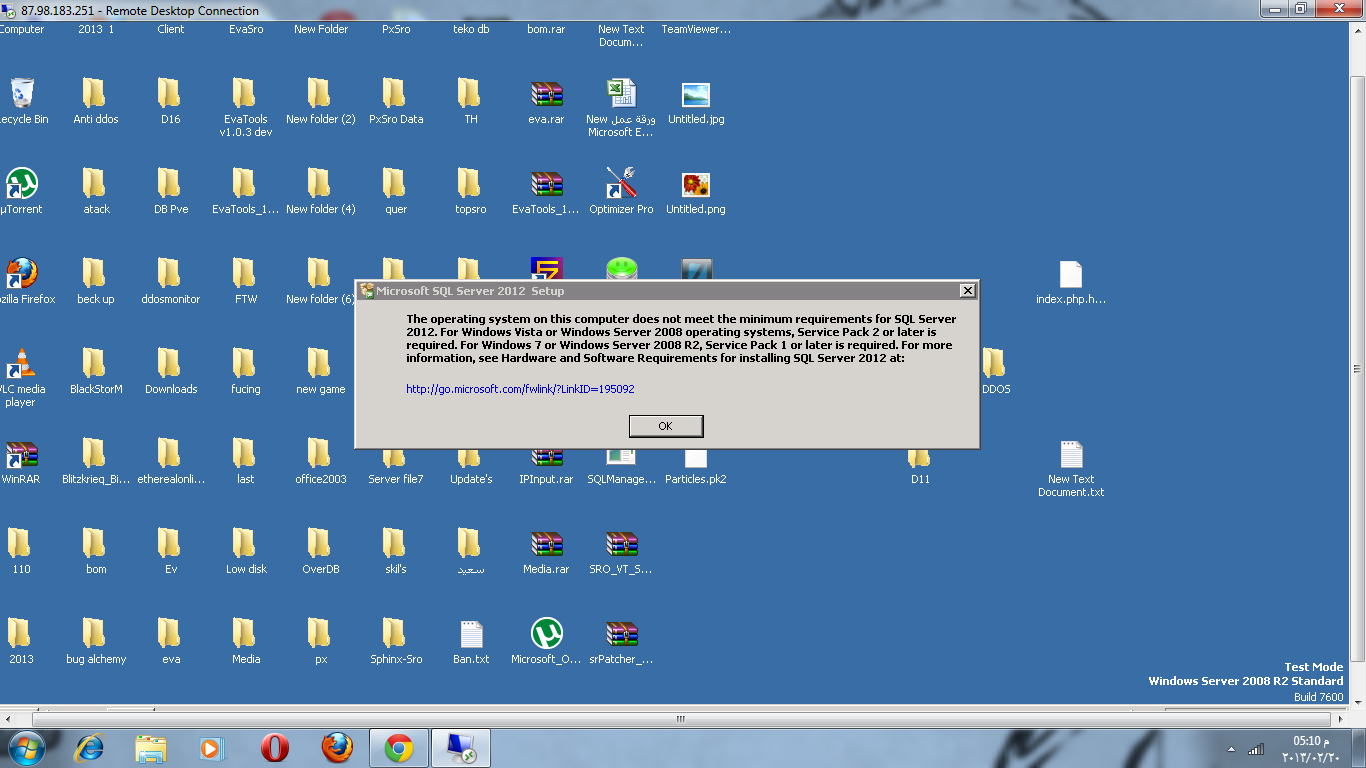1366x768 pixels.
Task: Select the BlackStorM folder
Action: point(96,372)
